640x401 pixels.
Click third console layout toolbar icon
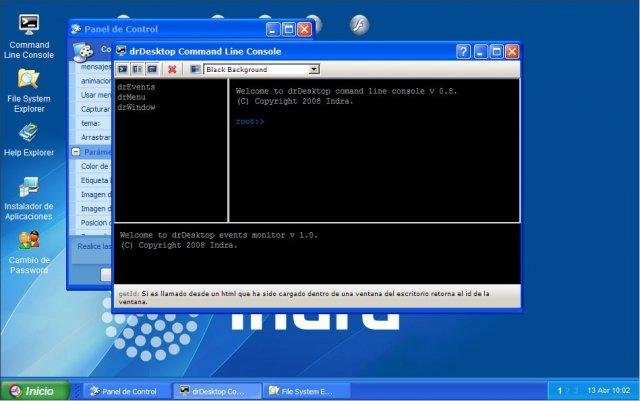(152, 69)
